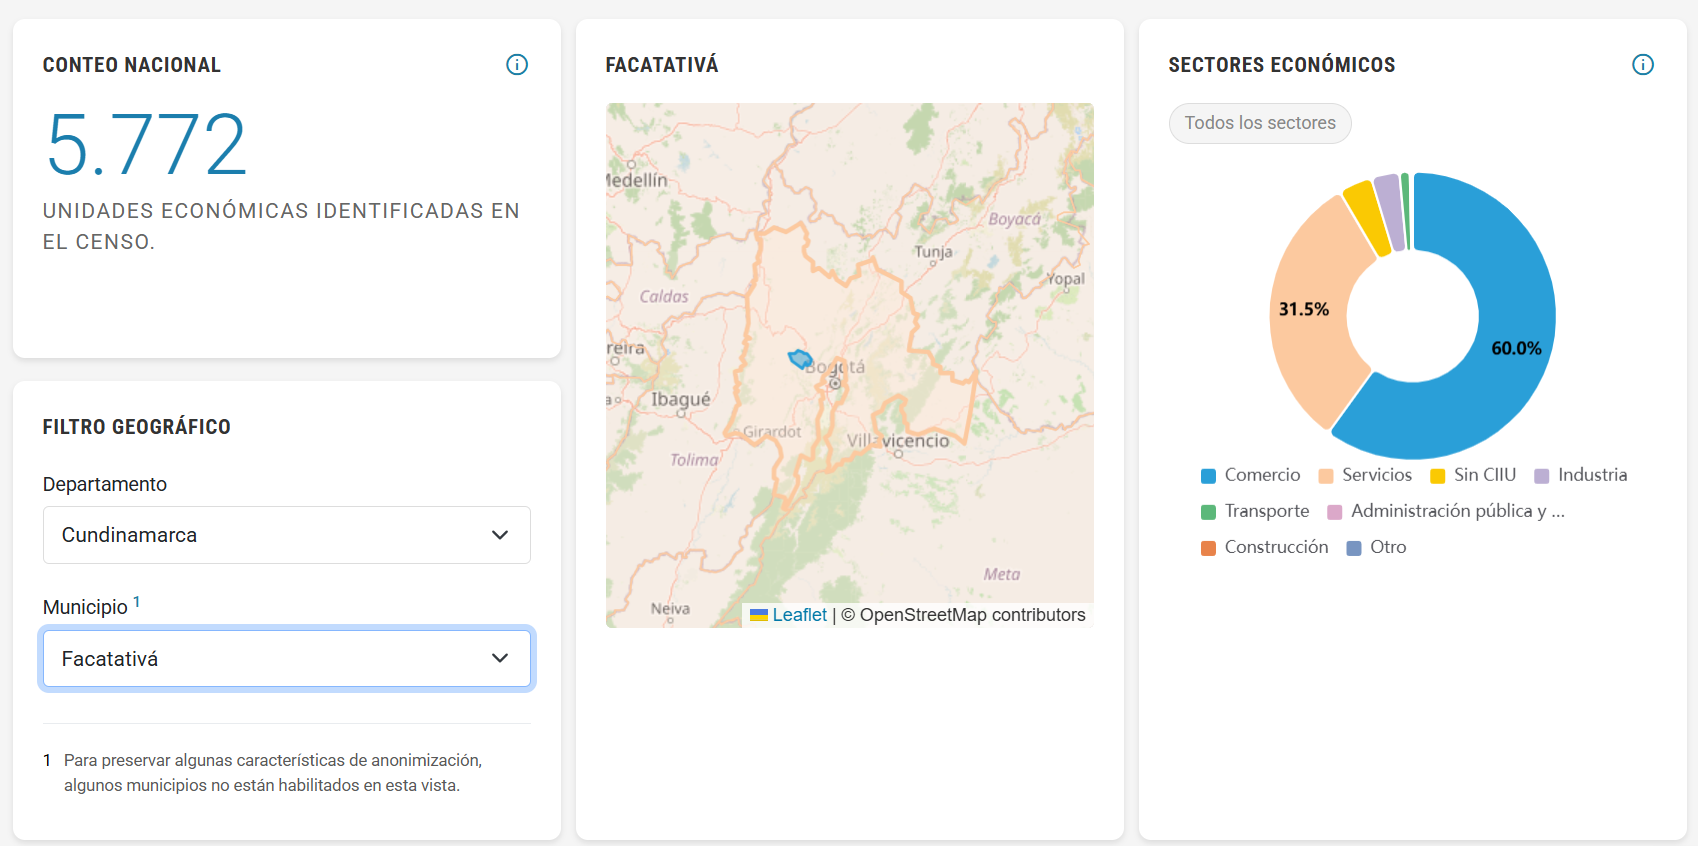Viewport: 1698px width, 846px height.
Task: Toggle Otro legend entry
Action: [x=1377, y=548]
